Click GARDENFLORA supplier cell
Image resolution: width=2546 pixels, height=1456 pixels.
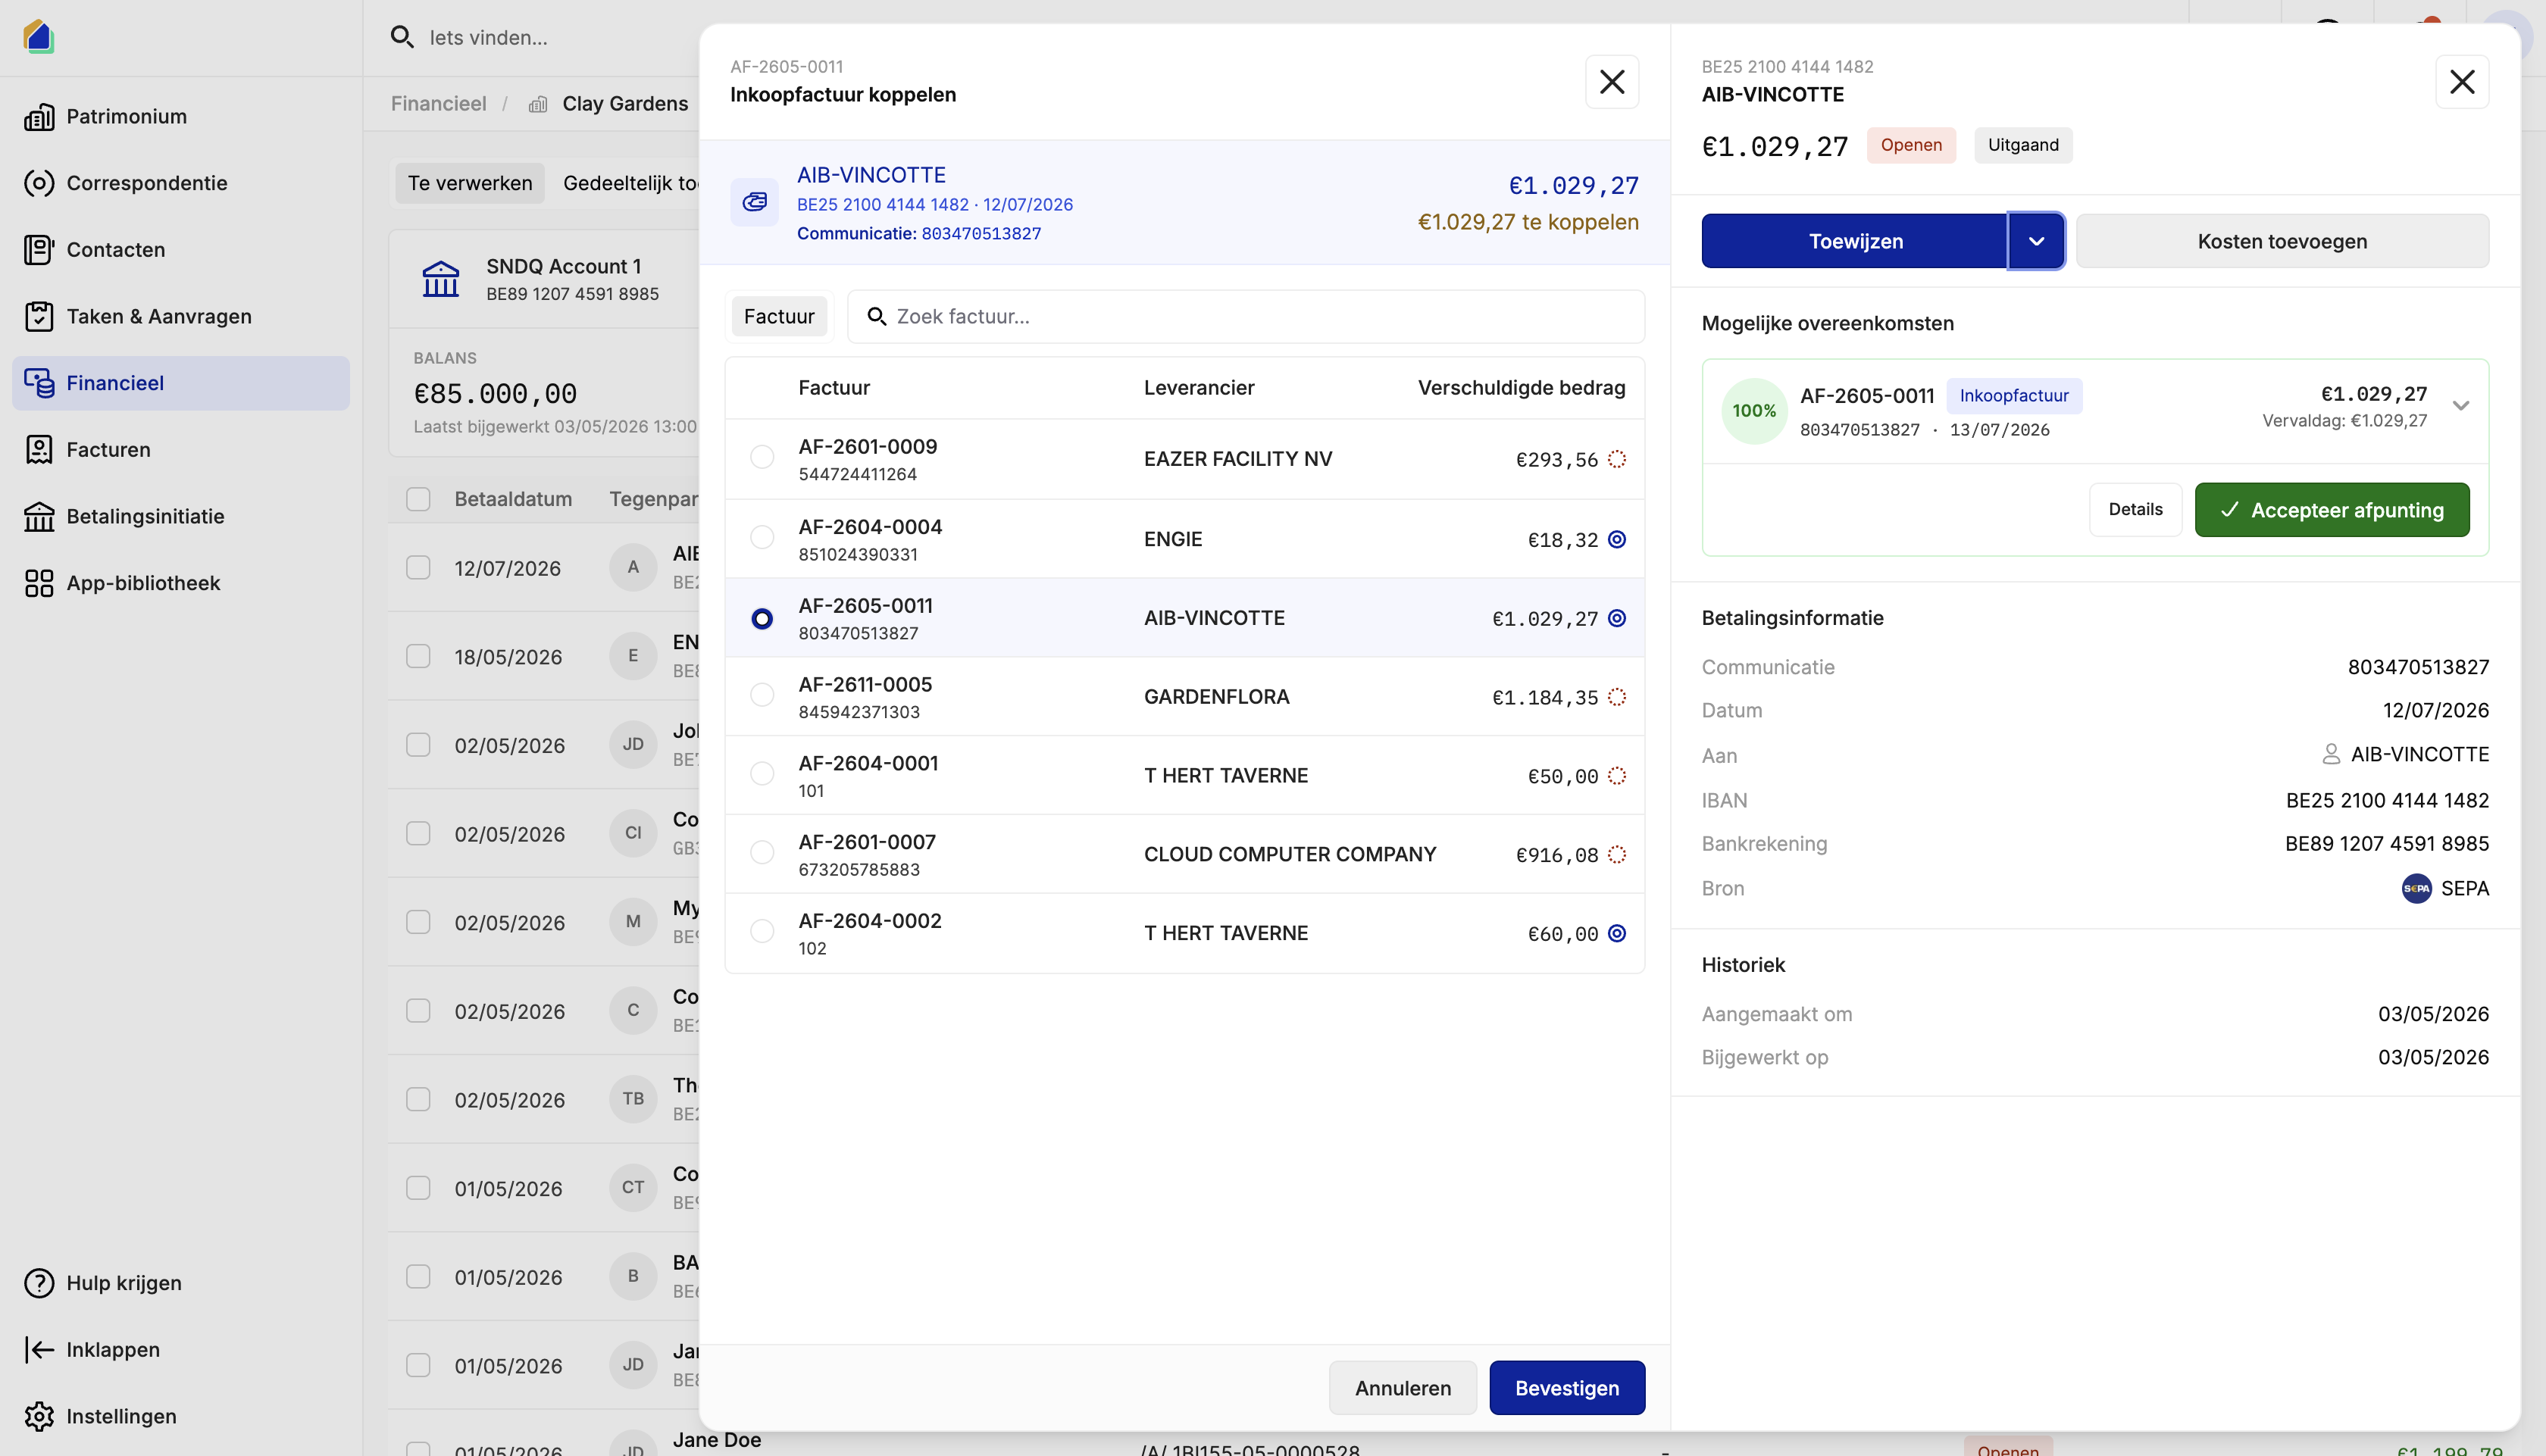[x=1217, y=697]
